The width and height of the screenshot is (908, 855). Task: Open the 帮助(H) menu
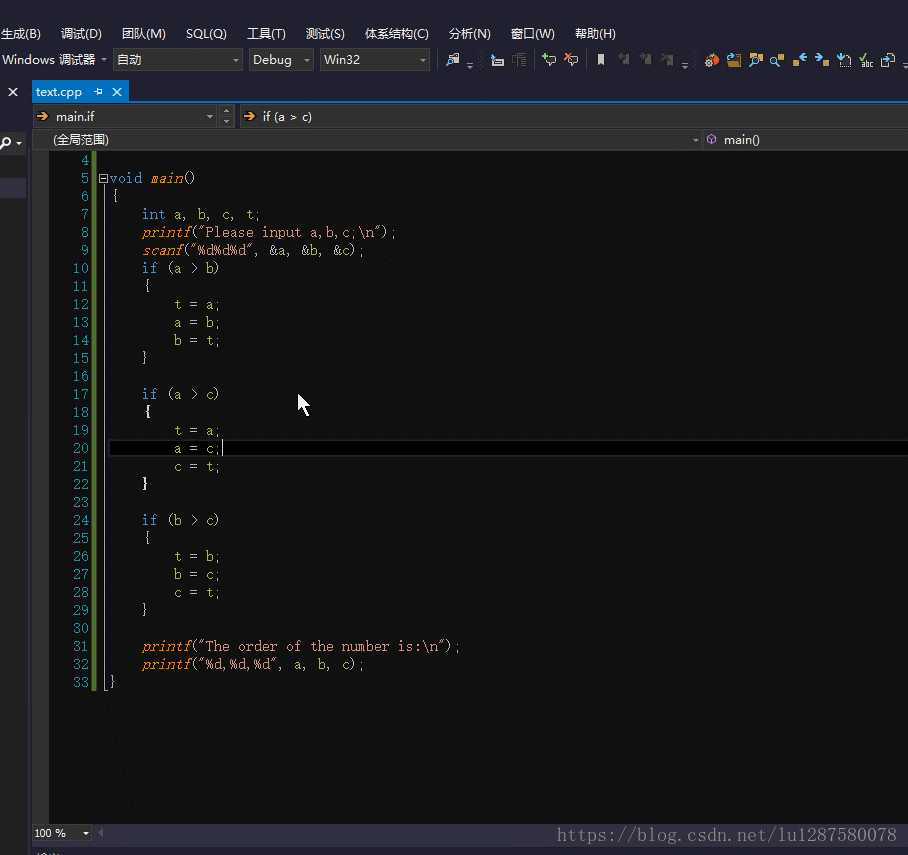pyautogui.click(x=595, y=34)
